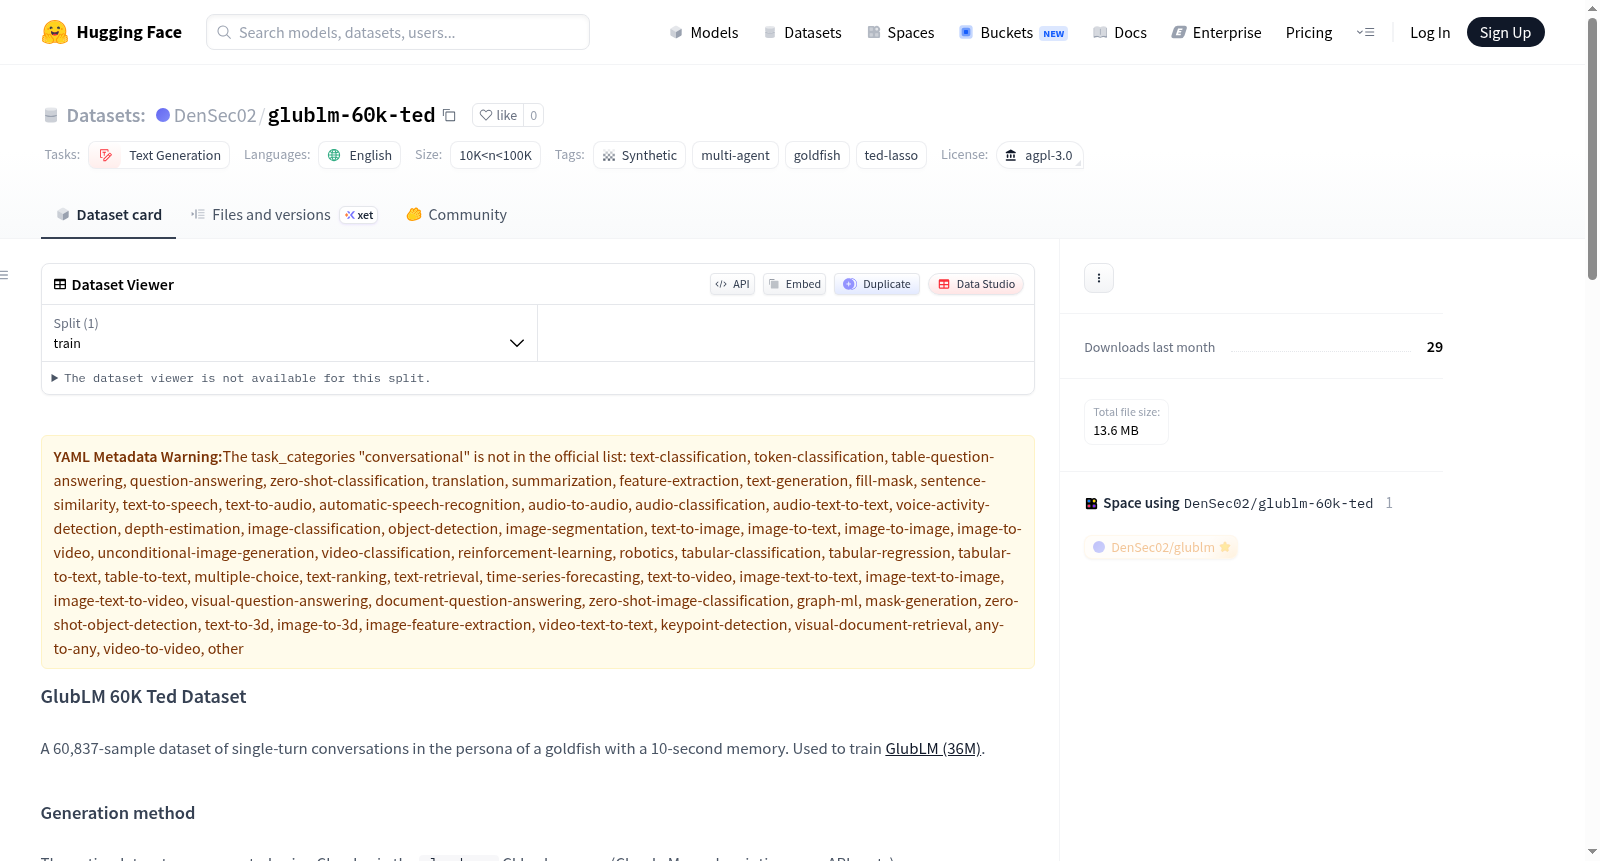The height and width of the screenshot is (861, 1600).
Task: Open Data Studio
Action: (976, 284)
